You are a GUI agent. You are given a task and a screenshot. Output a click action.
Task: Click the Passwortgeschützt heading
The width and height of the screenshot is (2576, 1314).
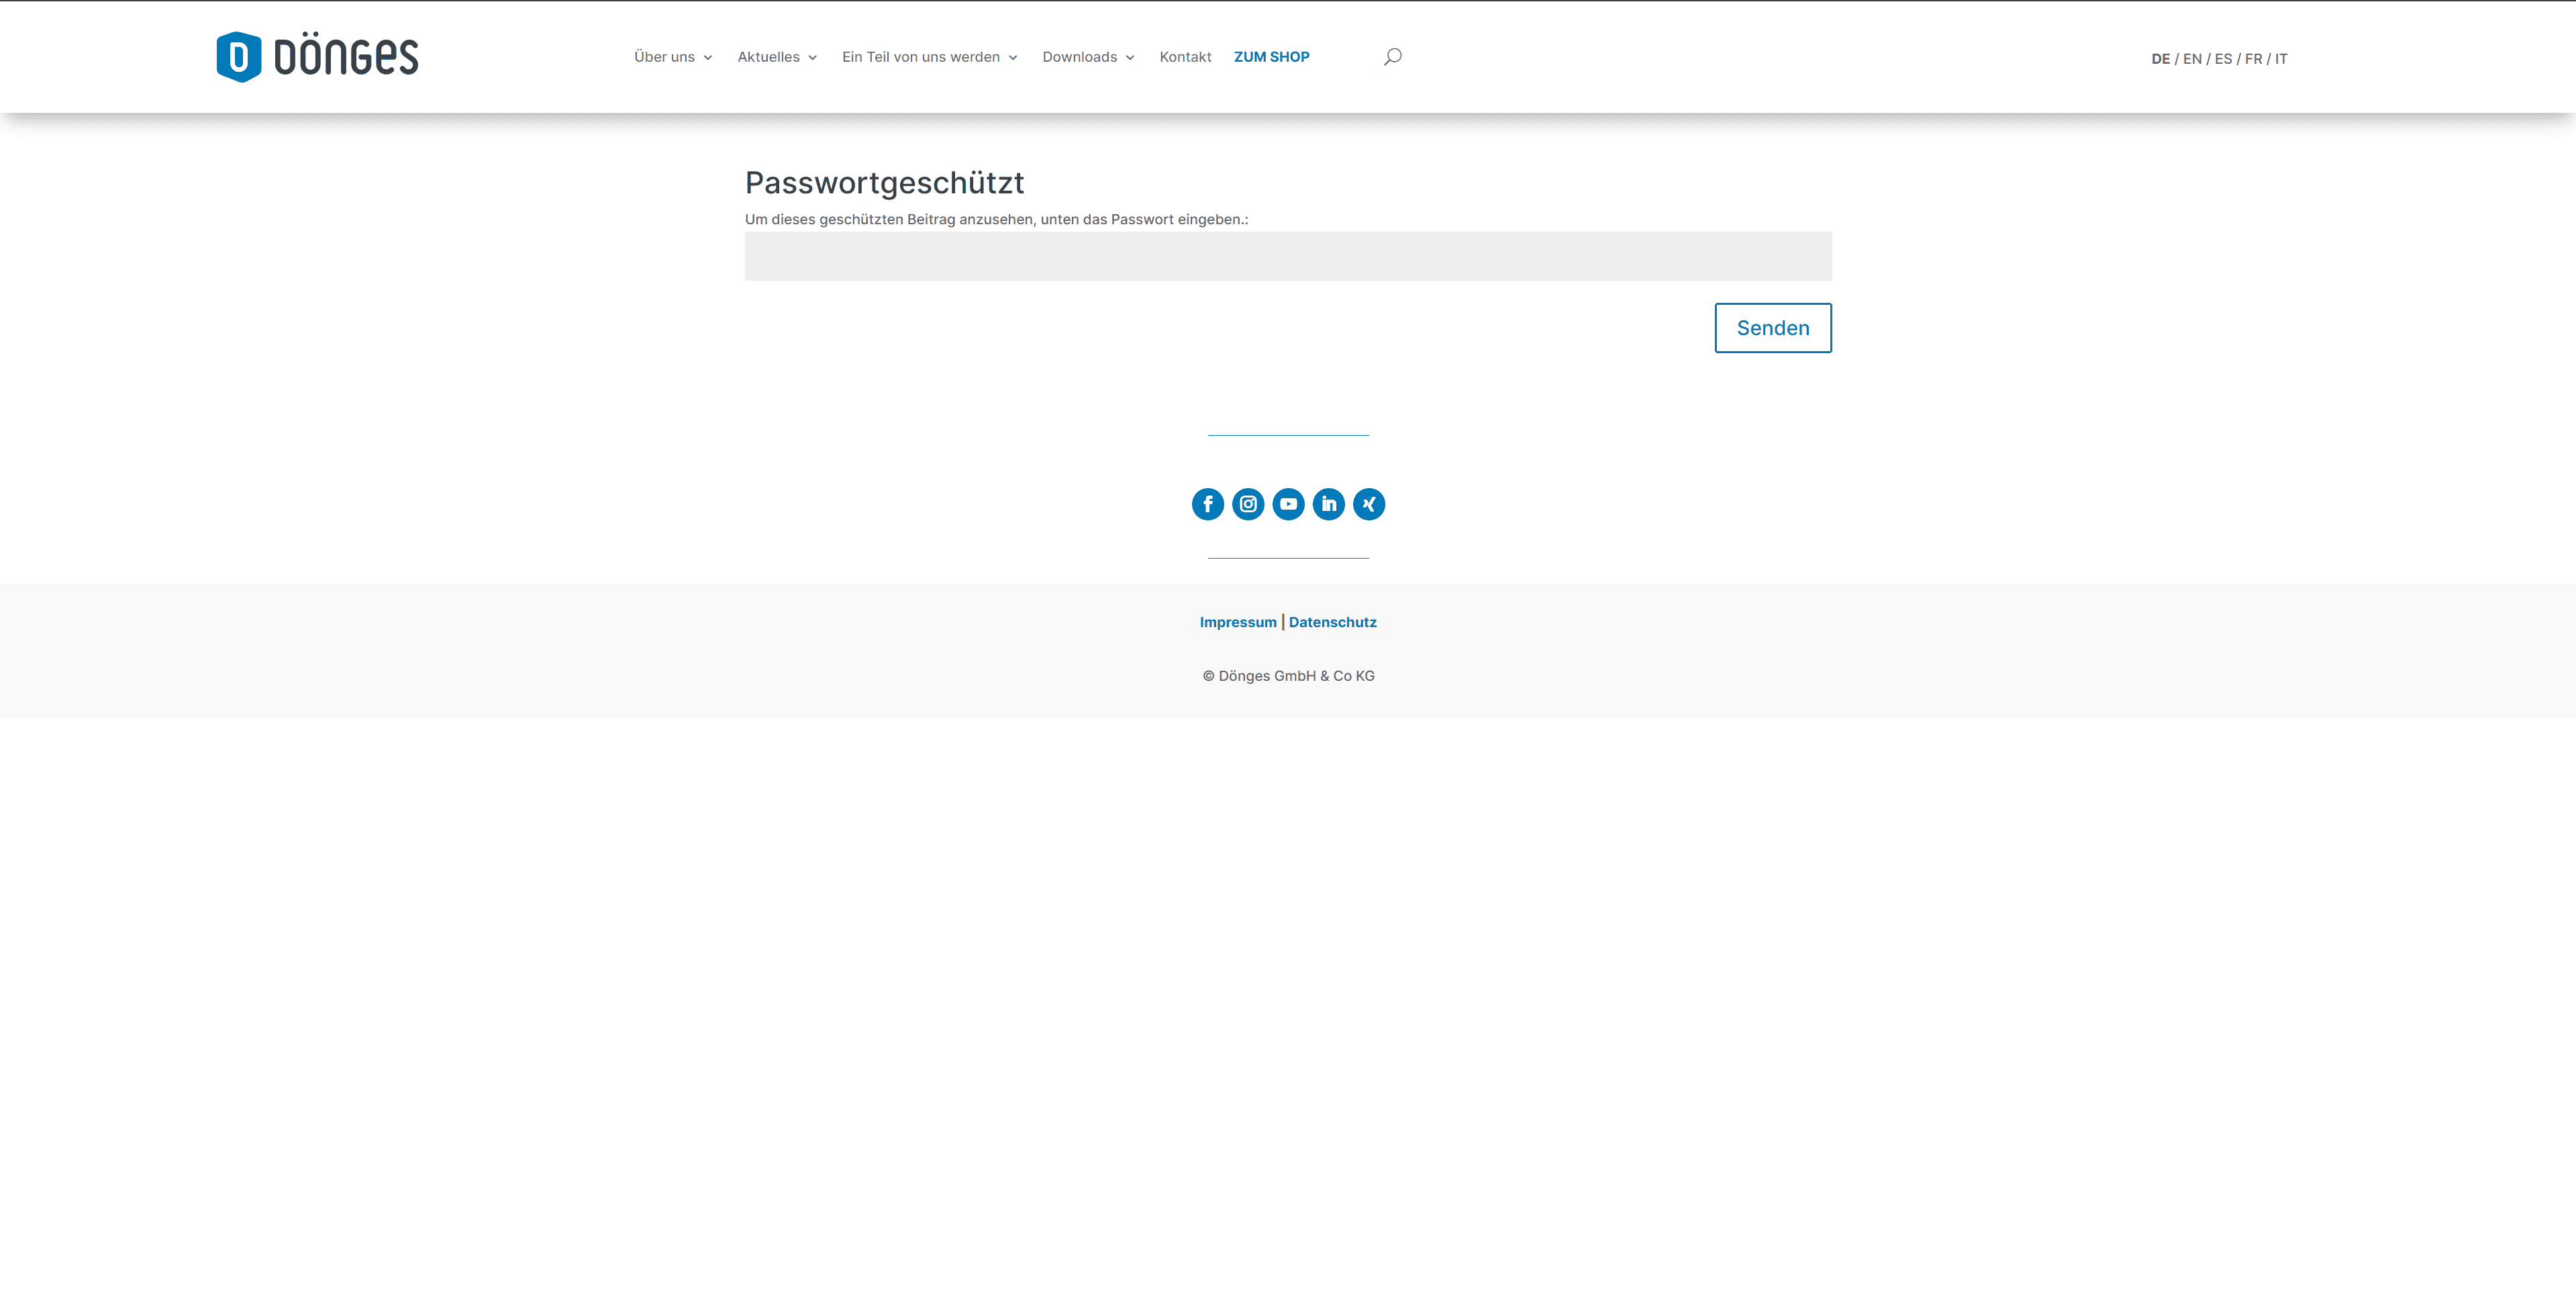pos(884,183)
